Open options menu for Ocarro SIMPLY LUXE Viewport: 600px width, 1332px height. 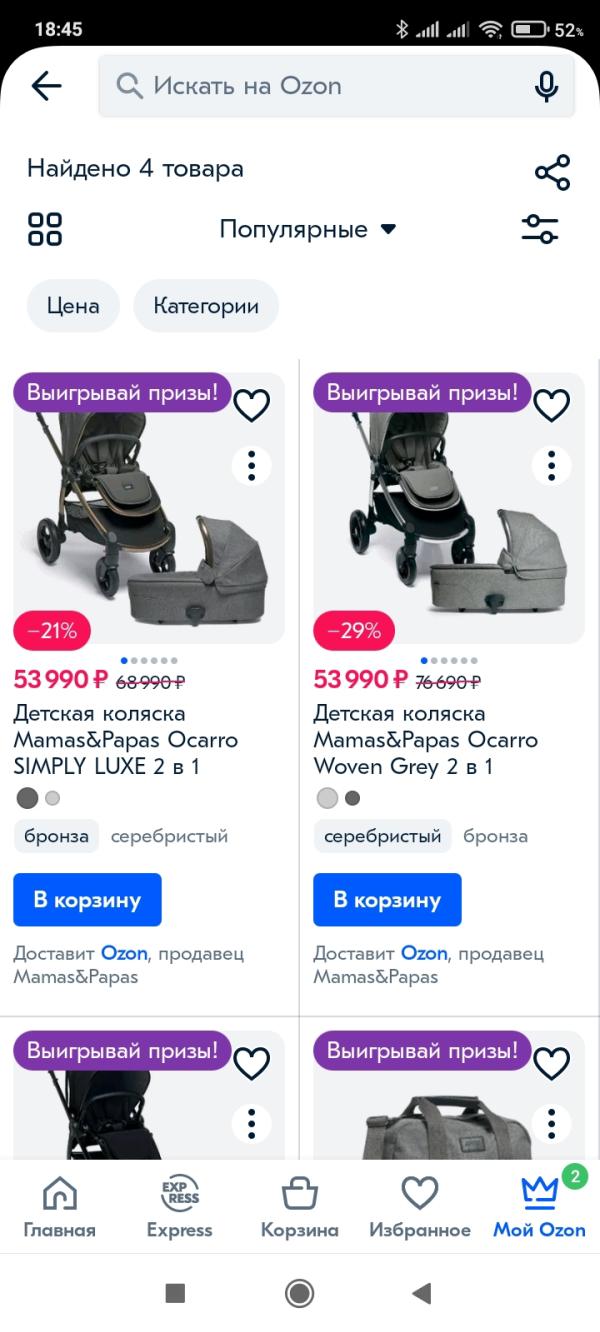(252, 465)
